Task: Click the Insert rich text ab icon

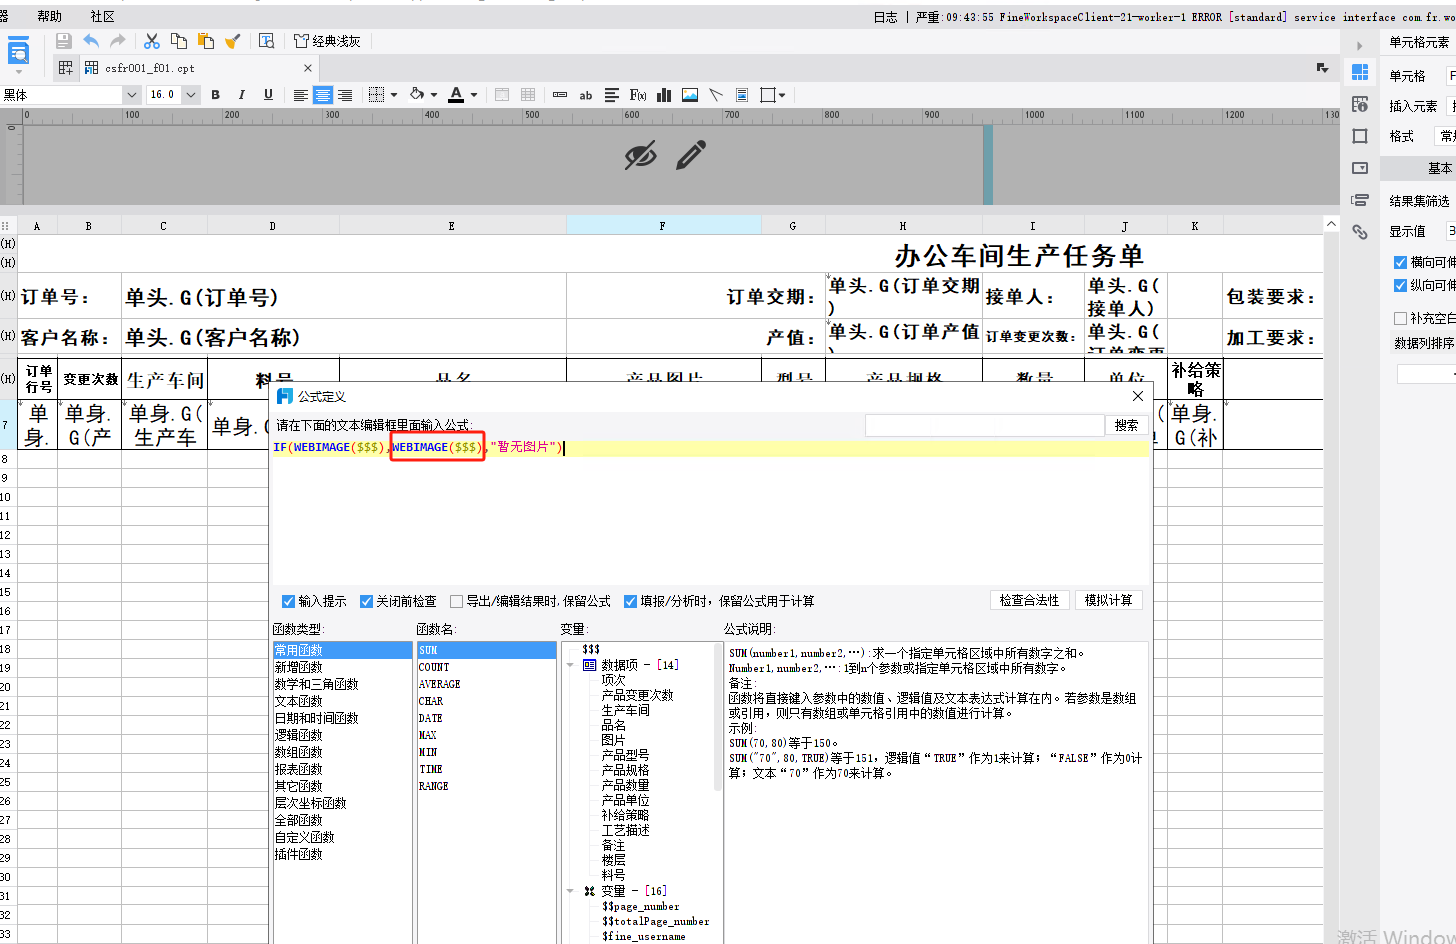Action: coord(586,95)
